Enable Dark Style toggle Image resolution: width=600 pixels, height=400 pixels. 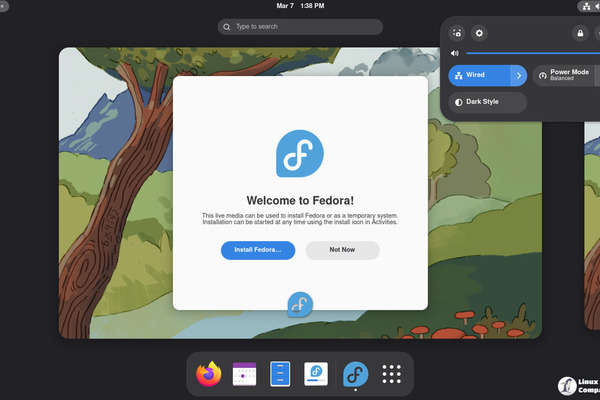[488, 101]
